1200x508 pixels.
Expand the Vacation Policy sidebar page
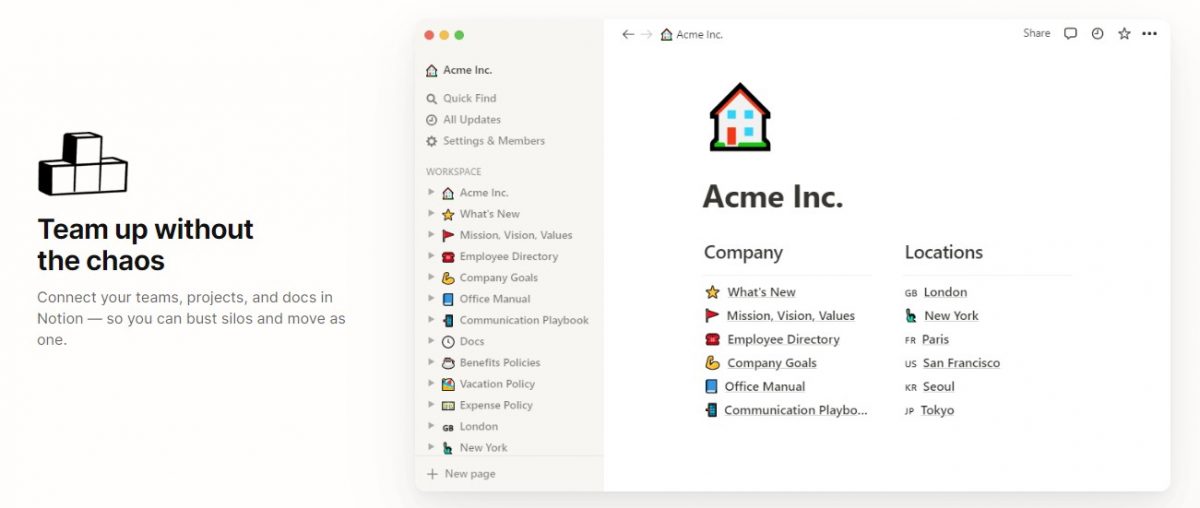(431, 384)
